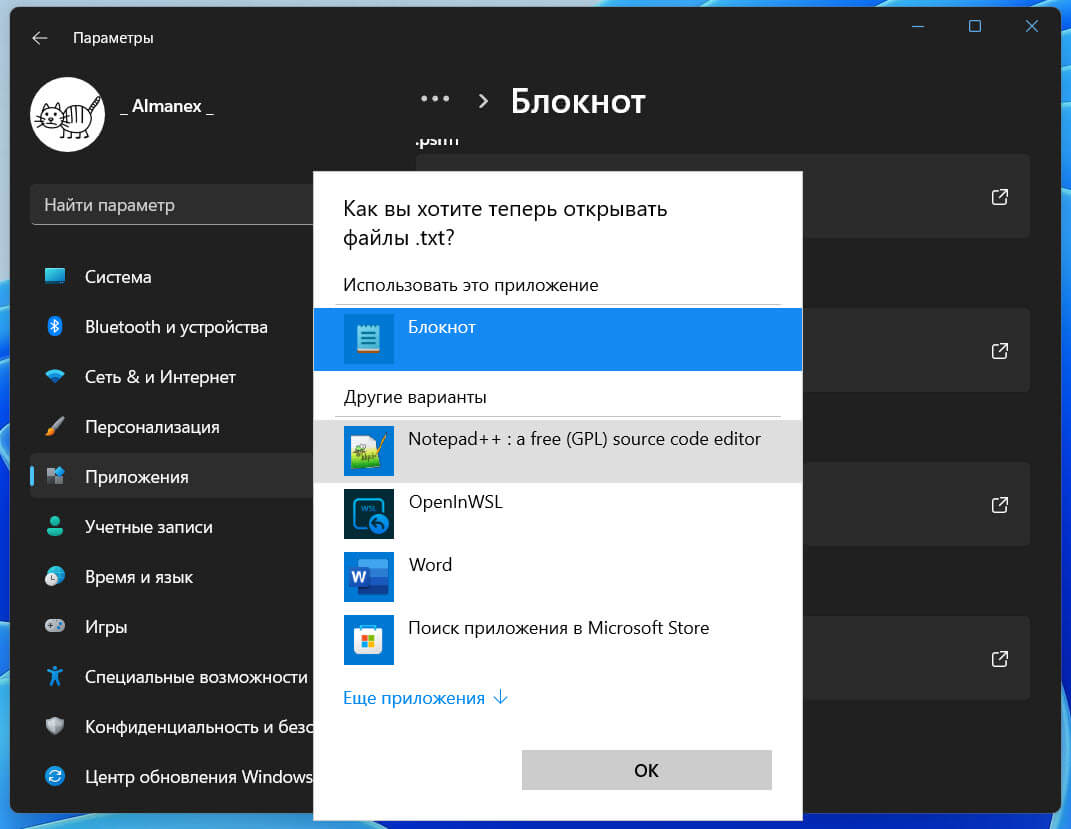Click the Windows Update refresh icon
This screenshot has width=1071, height=829.
pos(55,776)
